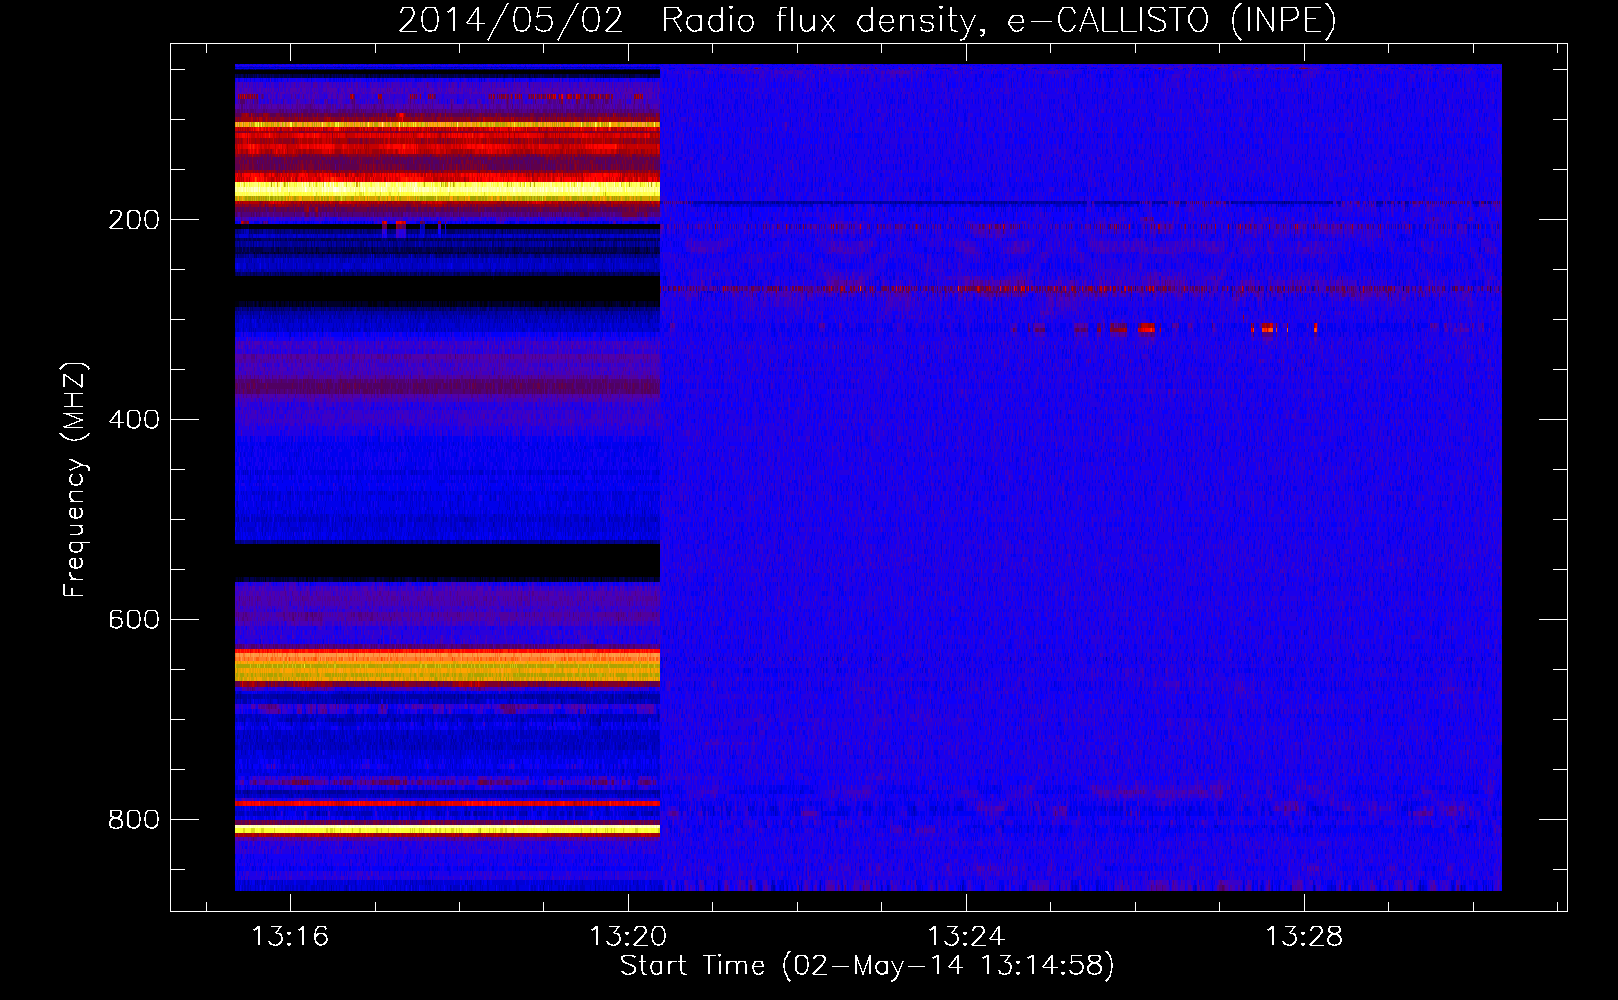The width and height of the screenshot is (1618, 1000).
Task: Click the red burst near 13:26 at 310 MHz
Action: click(1146, 328)
